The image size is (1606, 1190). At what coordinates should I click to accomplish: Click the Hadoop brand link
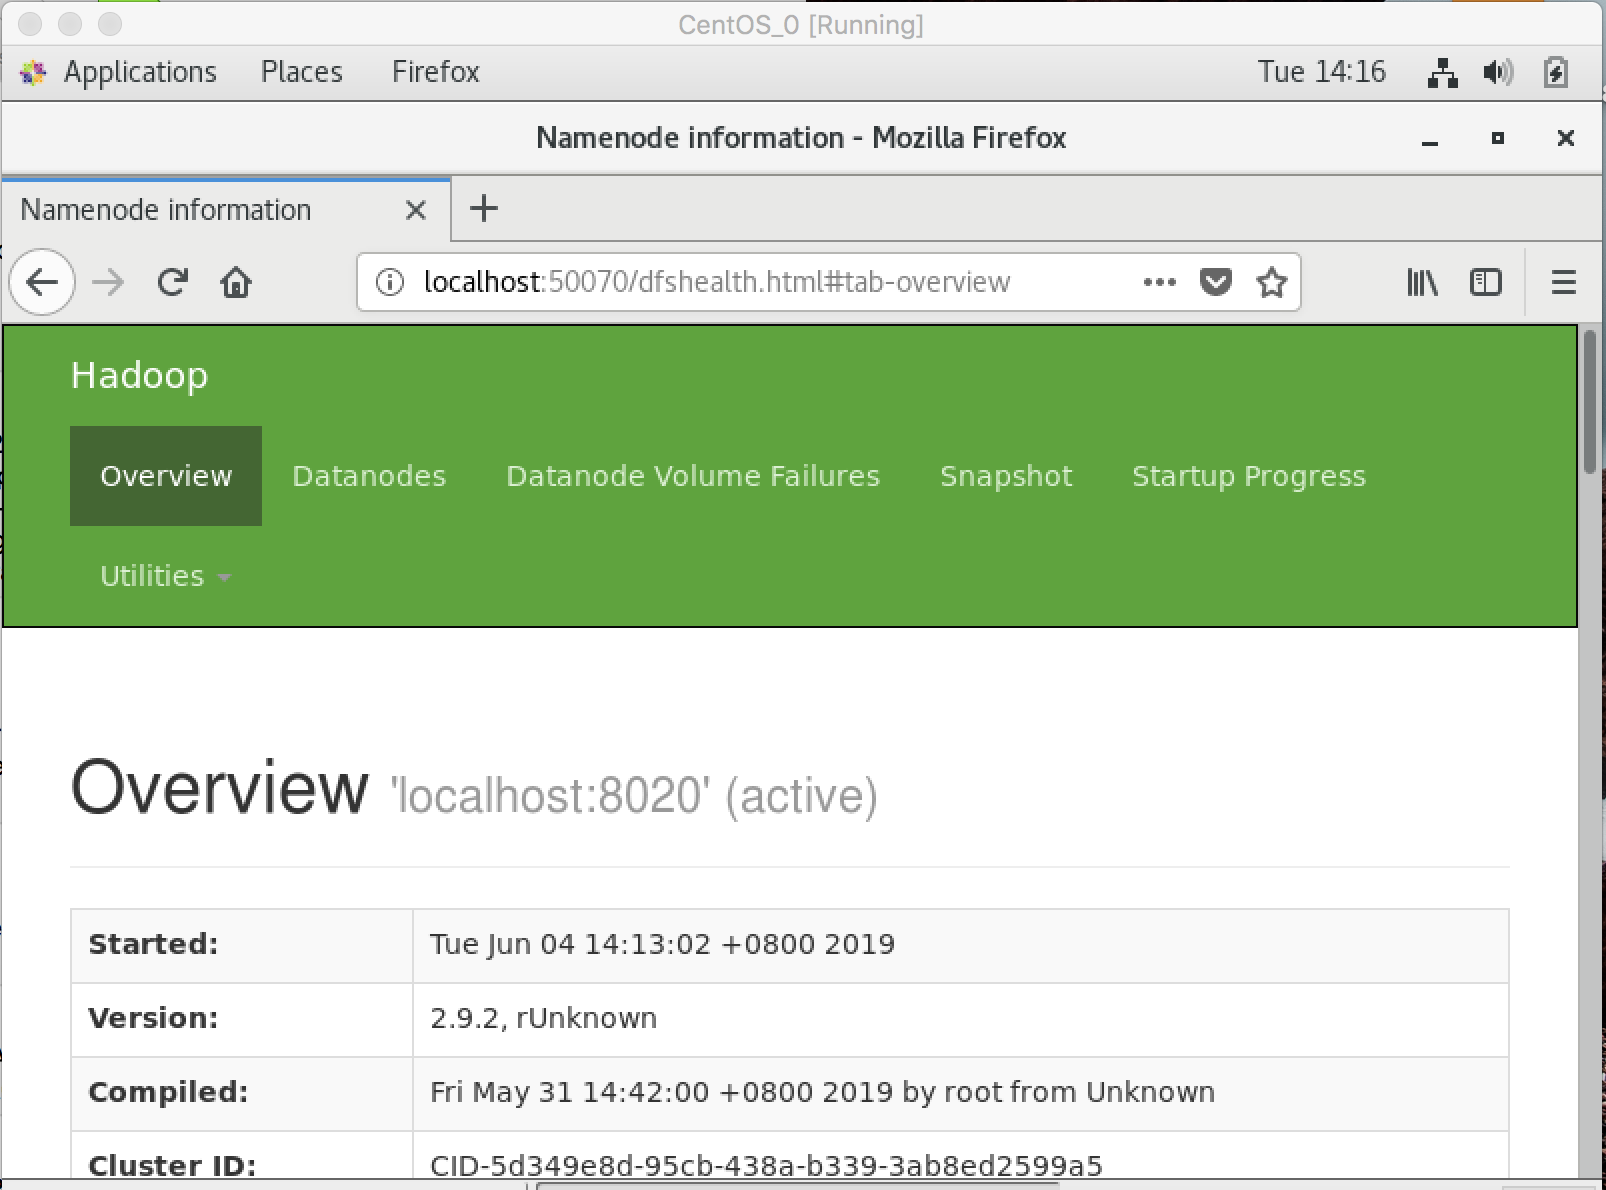pyautogui.click(x=140, y=375)
